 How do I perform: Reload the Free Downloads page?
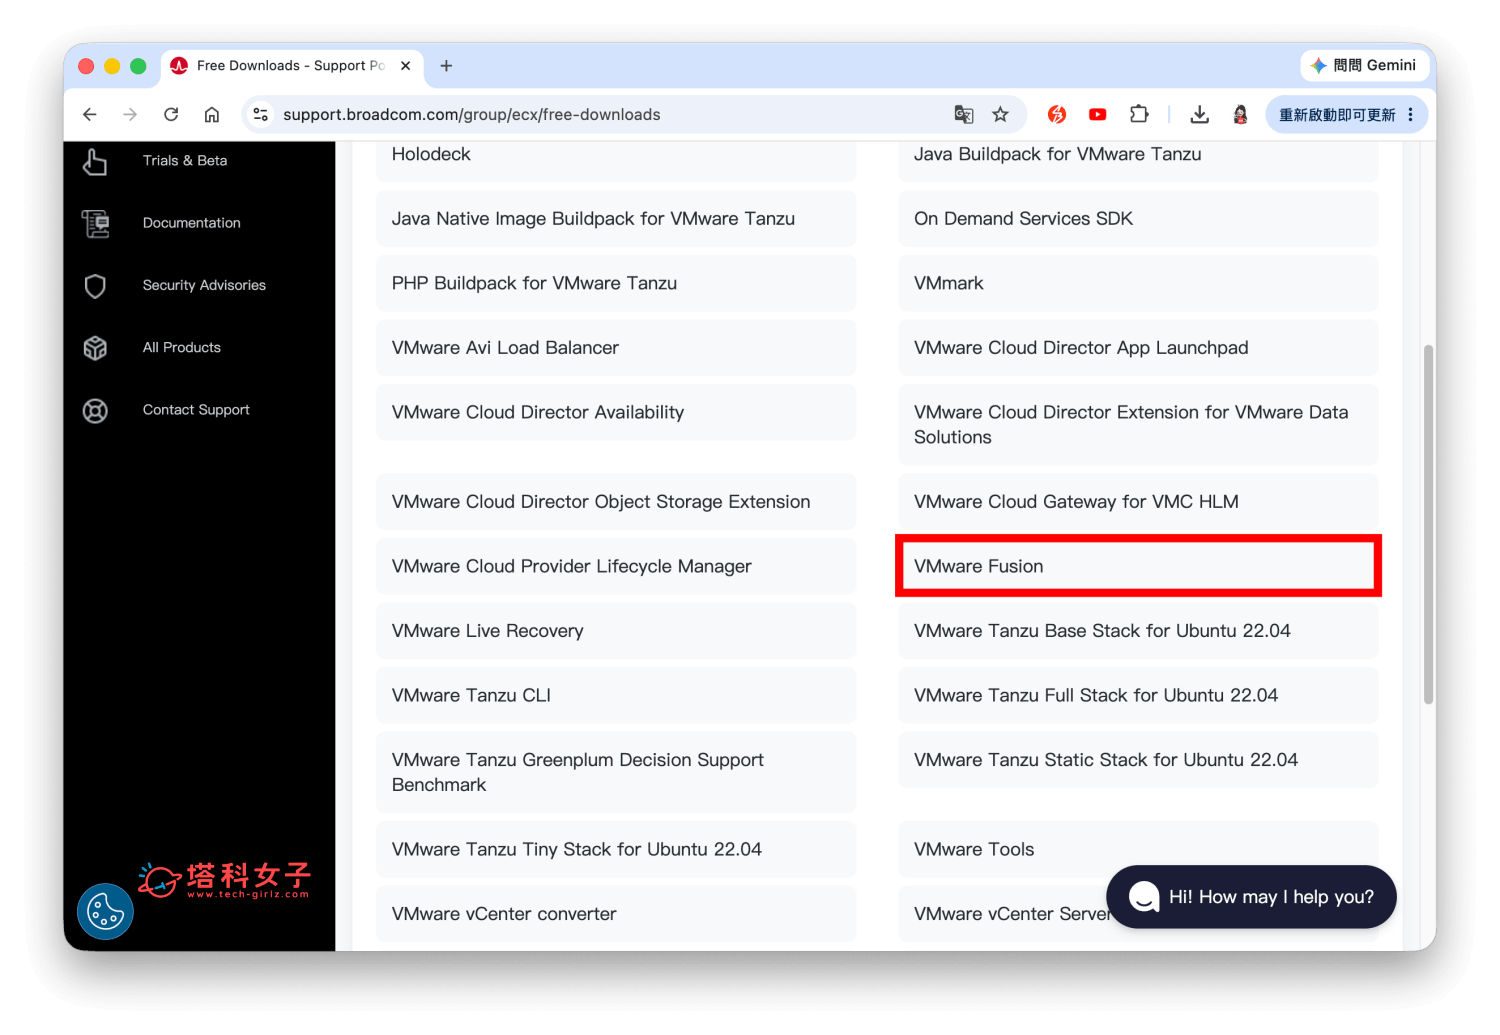(171, 115)
